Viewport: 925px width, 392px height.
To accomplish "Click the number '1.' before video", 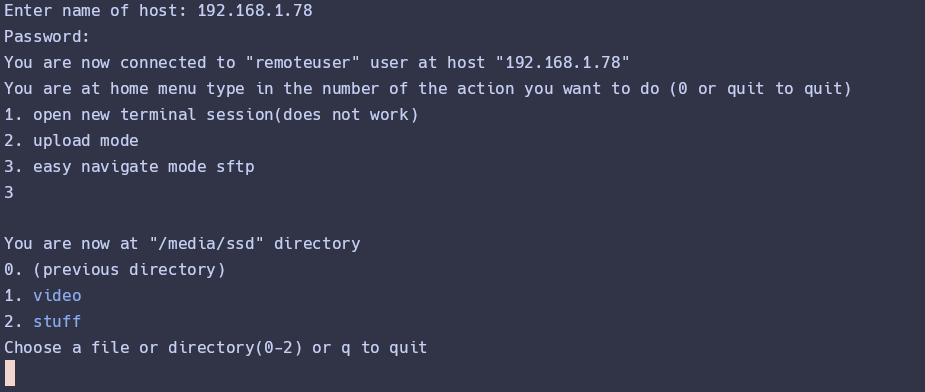I will click(x=14, y=295).
